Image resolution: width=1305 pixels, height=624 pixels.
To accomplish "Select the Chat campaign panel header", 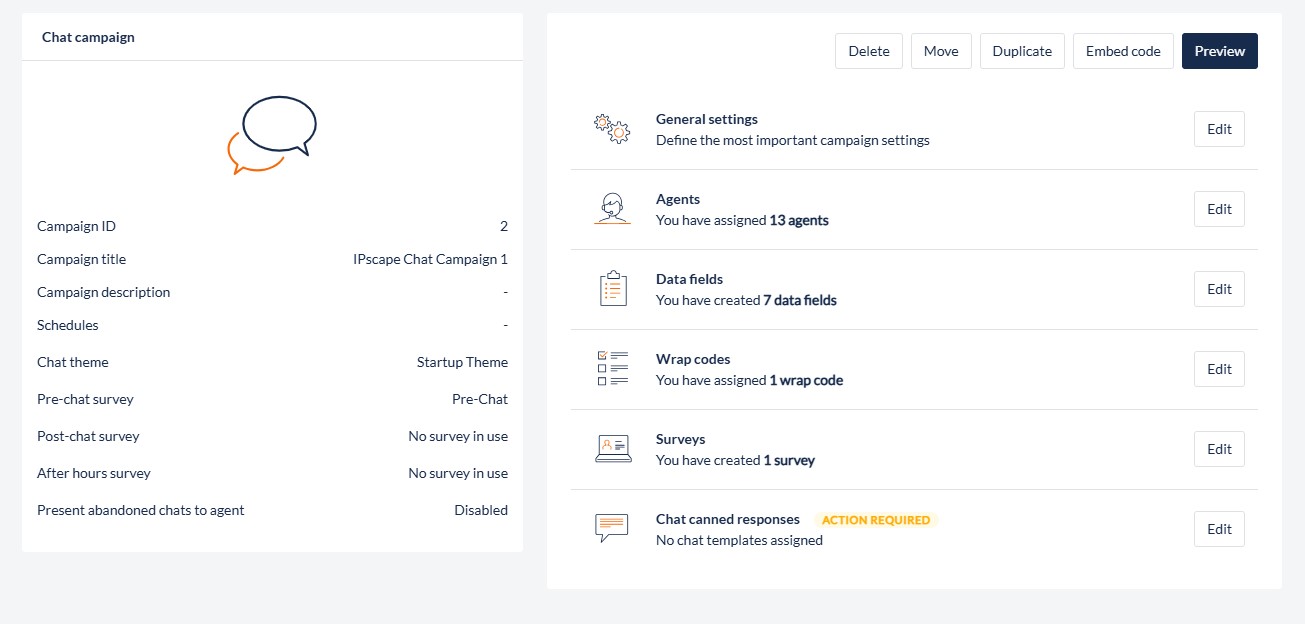I will coord(88,37).
